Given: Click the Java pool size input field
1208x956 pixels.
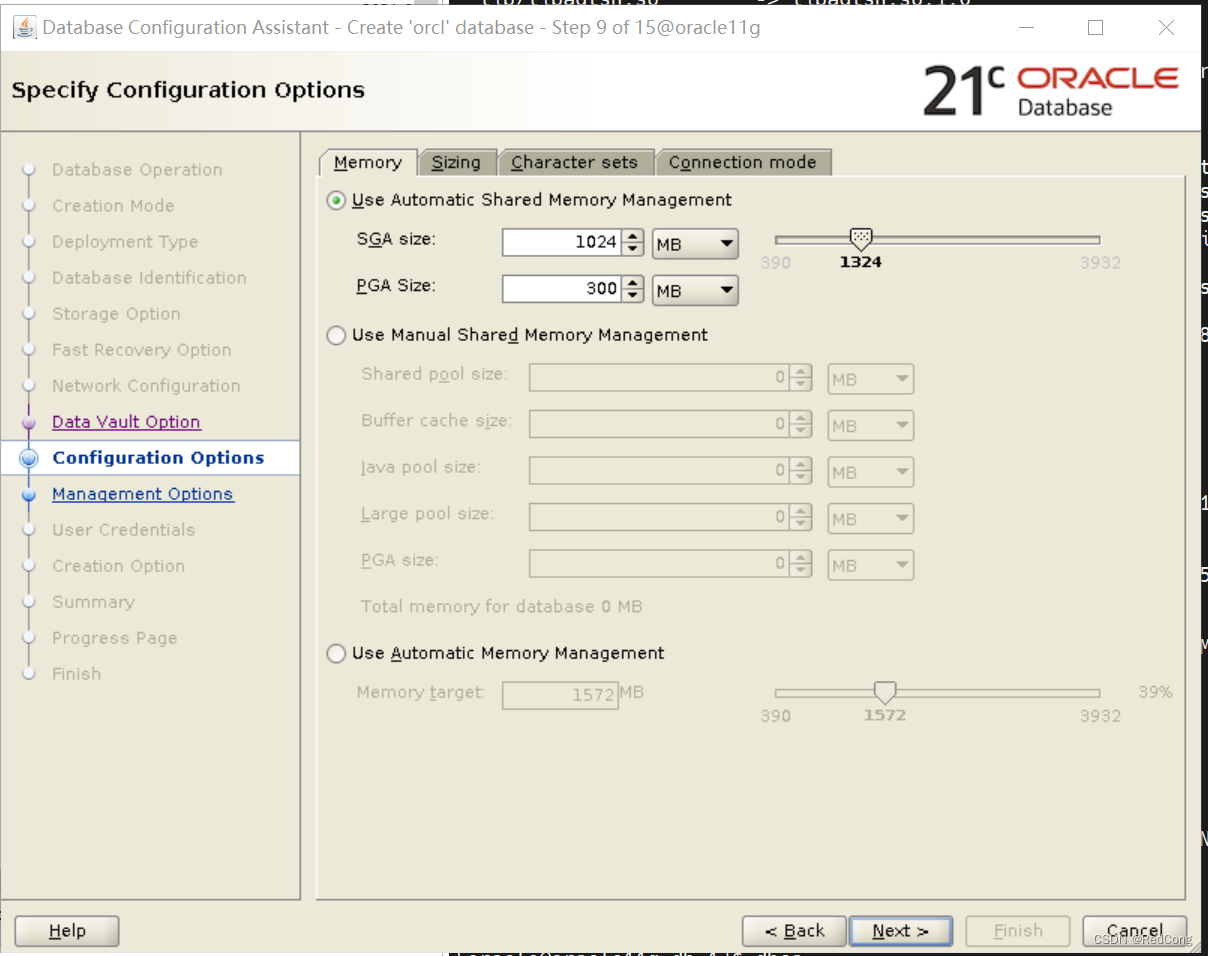Looking at the screenshot, I should coord(659,471).
